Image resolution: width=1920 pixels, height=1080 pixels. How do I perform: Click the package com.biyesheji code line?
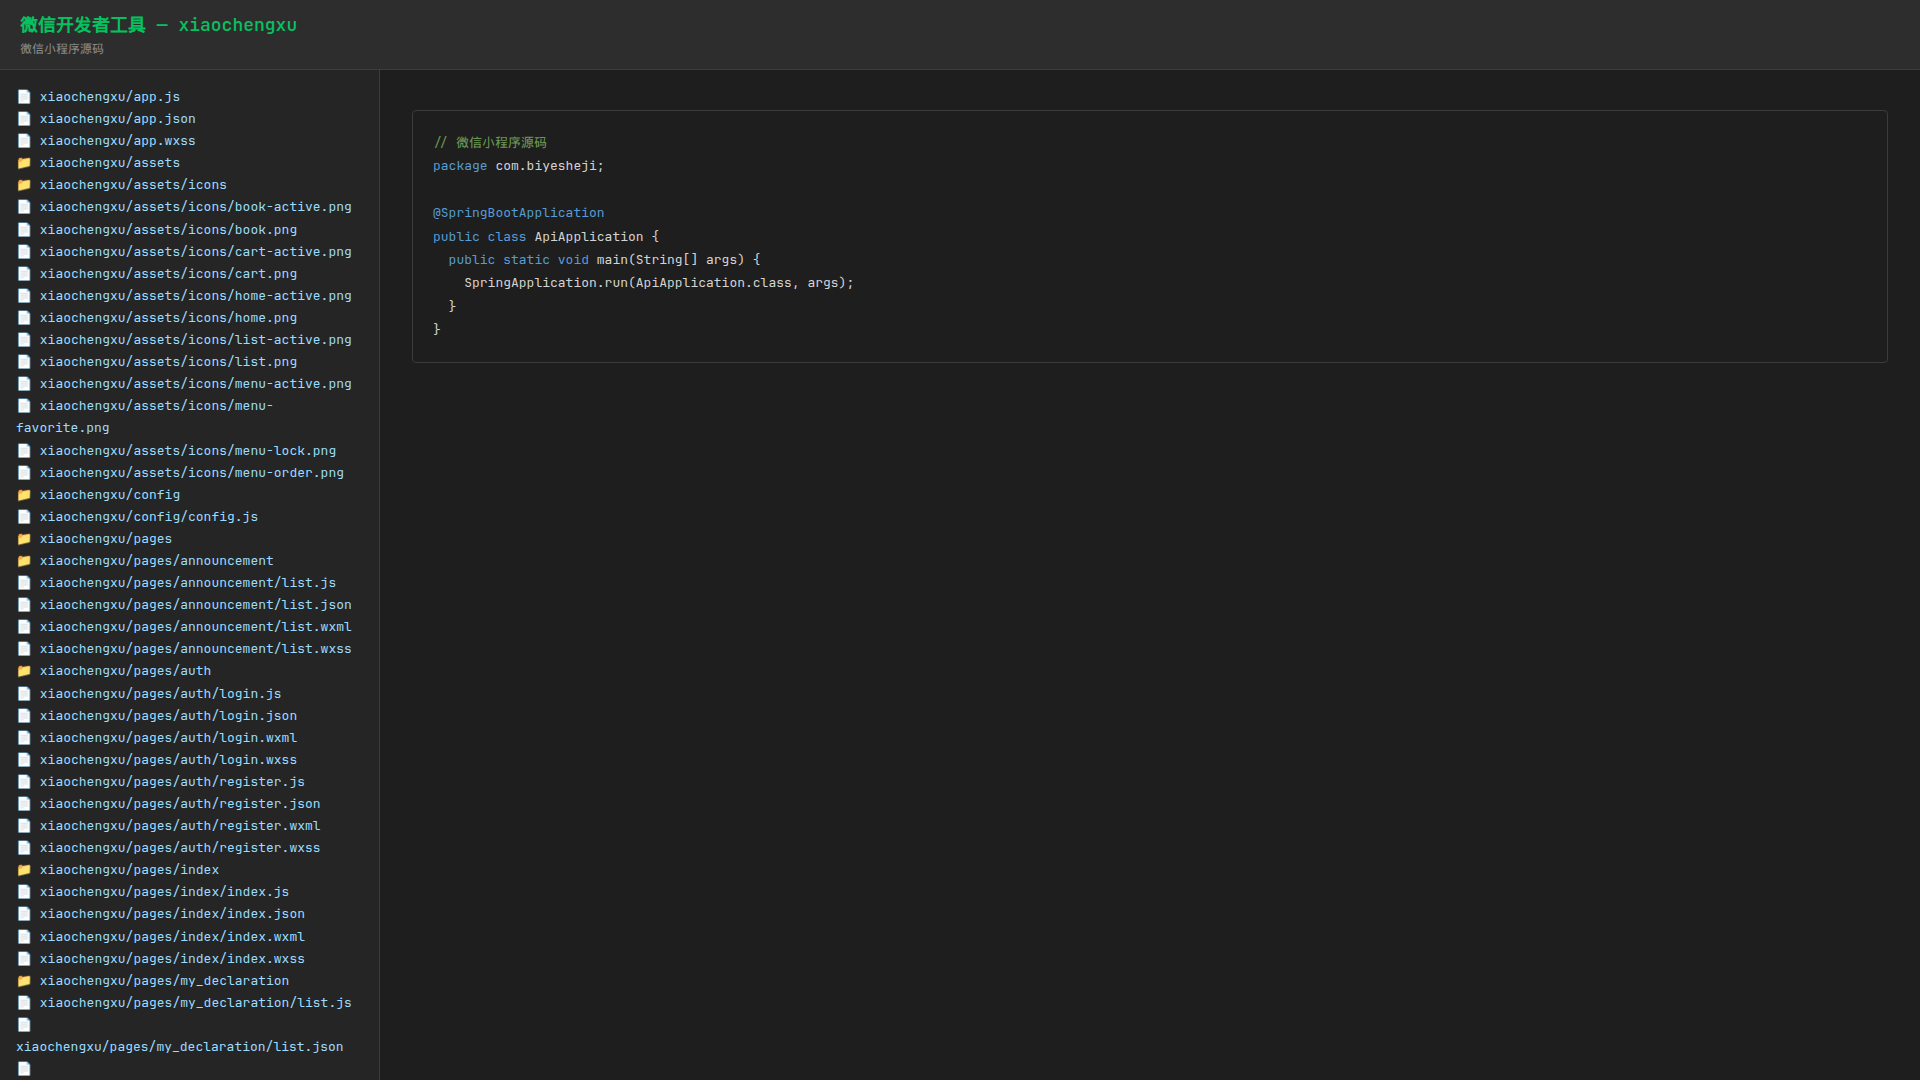point(518,166)
